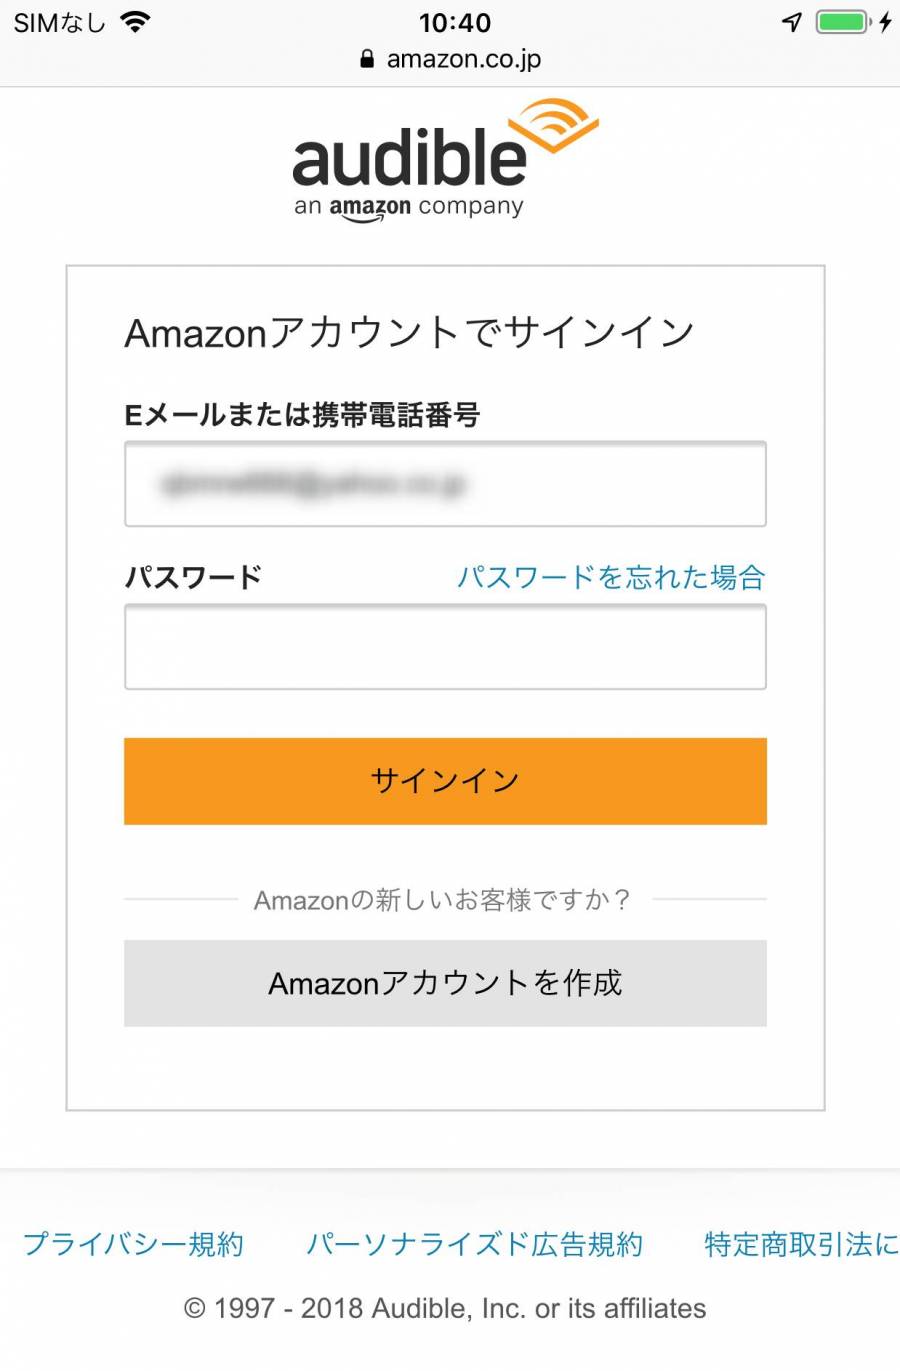Tap the charging bolt icon
This screenshot has width=900, height=1371.
coord(885,22)
